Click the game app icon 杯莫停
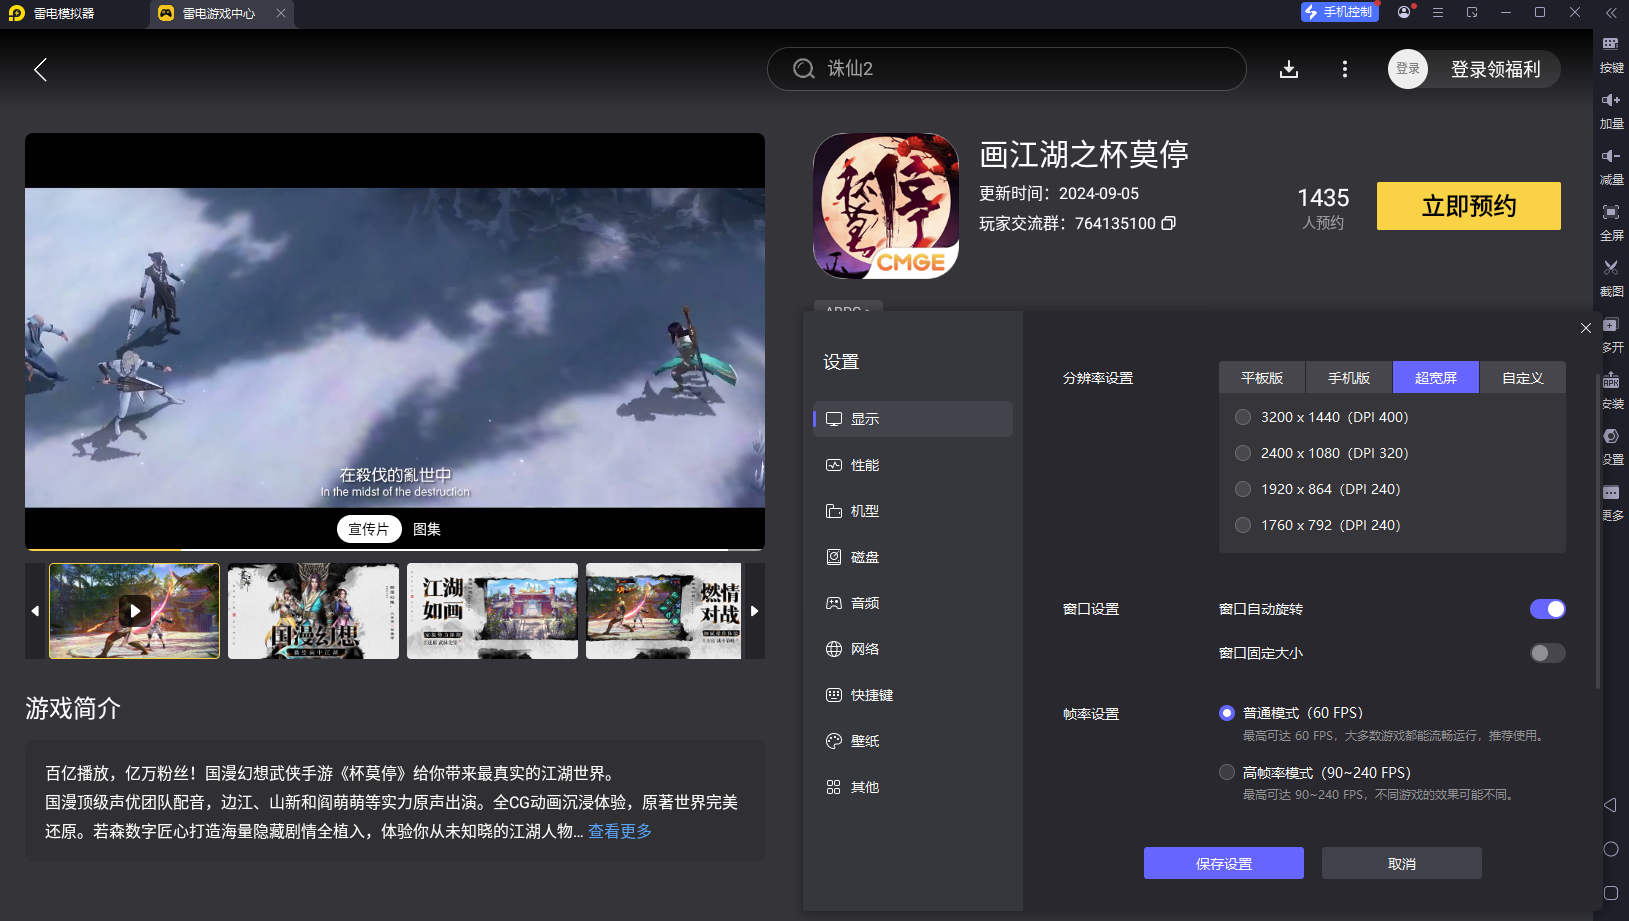This screenshot has width=1629, height=921. pyautogui.click(x=886, y=206)
